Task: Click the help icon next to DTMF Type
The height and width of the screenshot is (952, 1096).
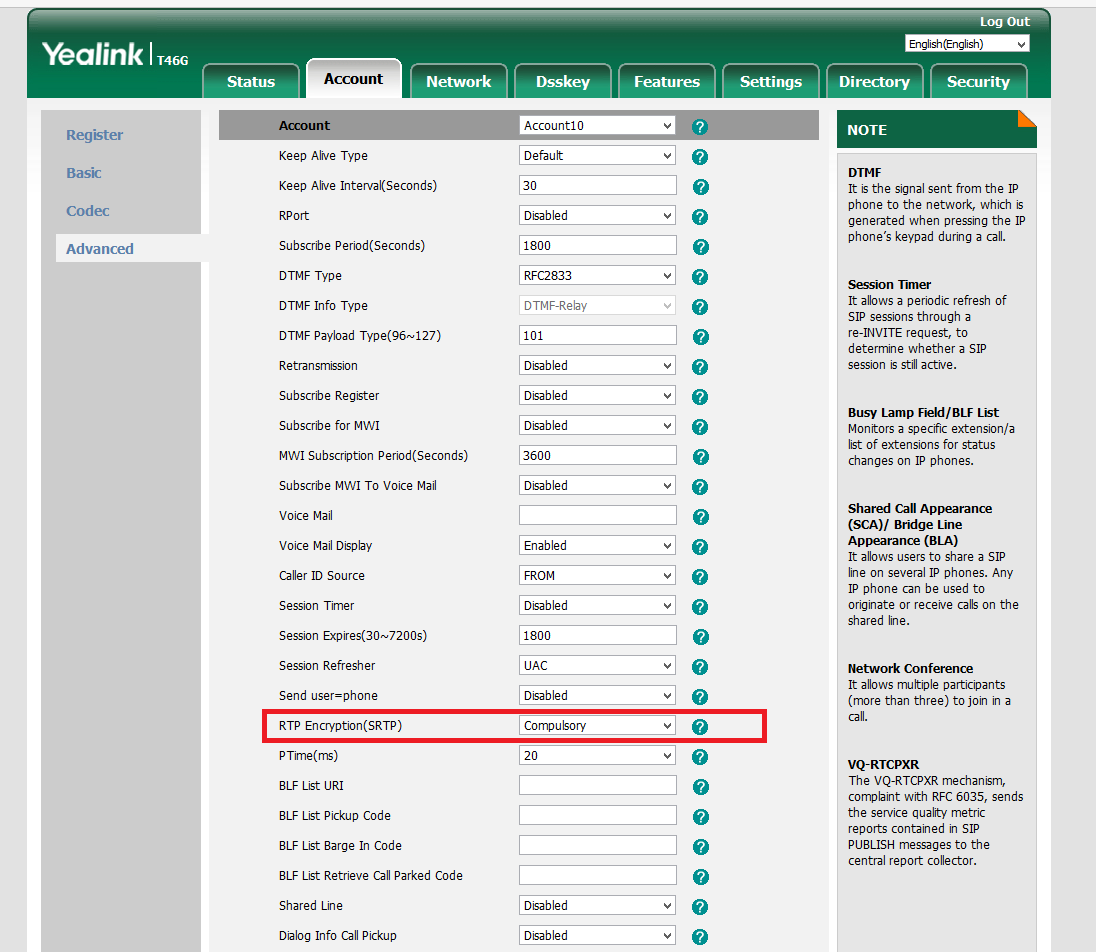Action: tap(700, 277)
